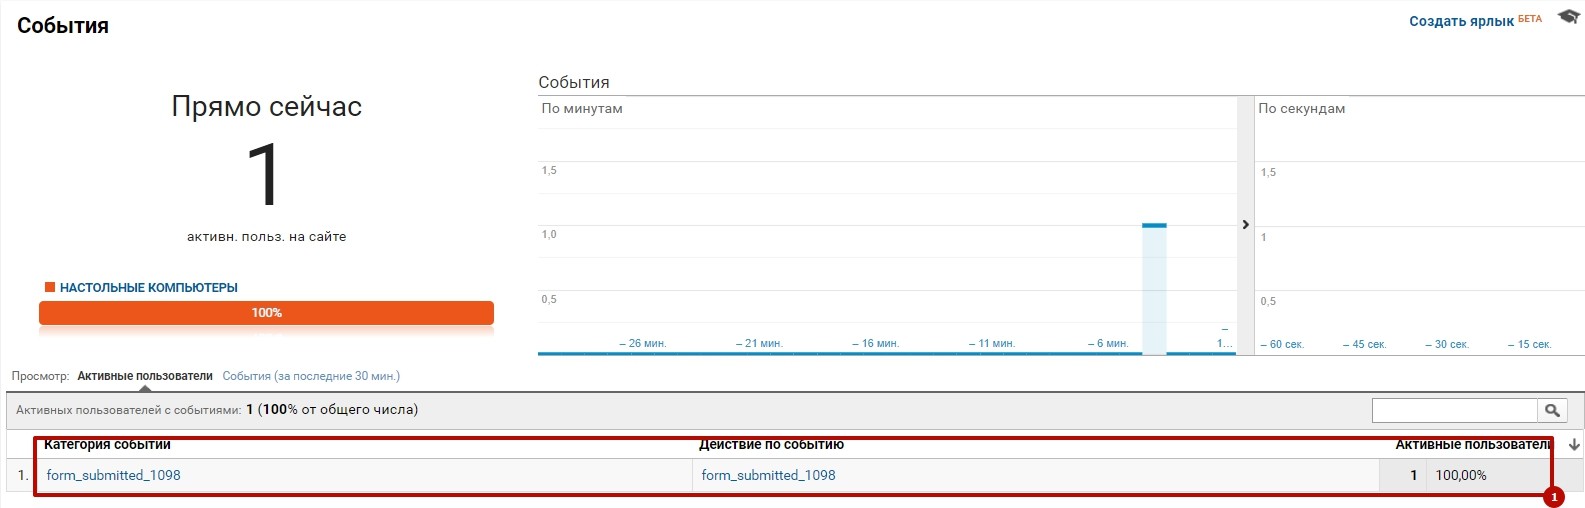Click the red annotation marker numbered 1
This screenshot has width=1585, height=508.
tap(1553, 497)
